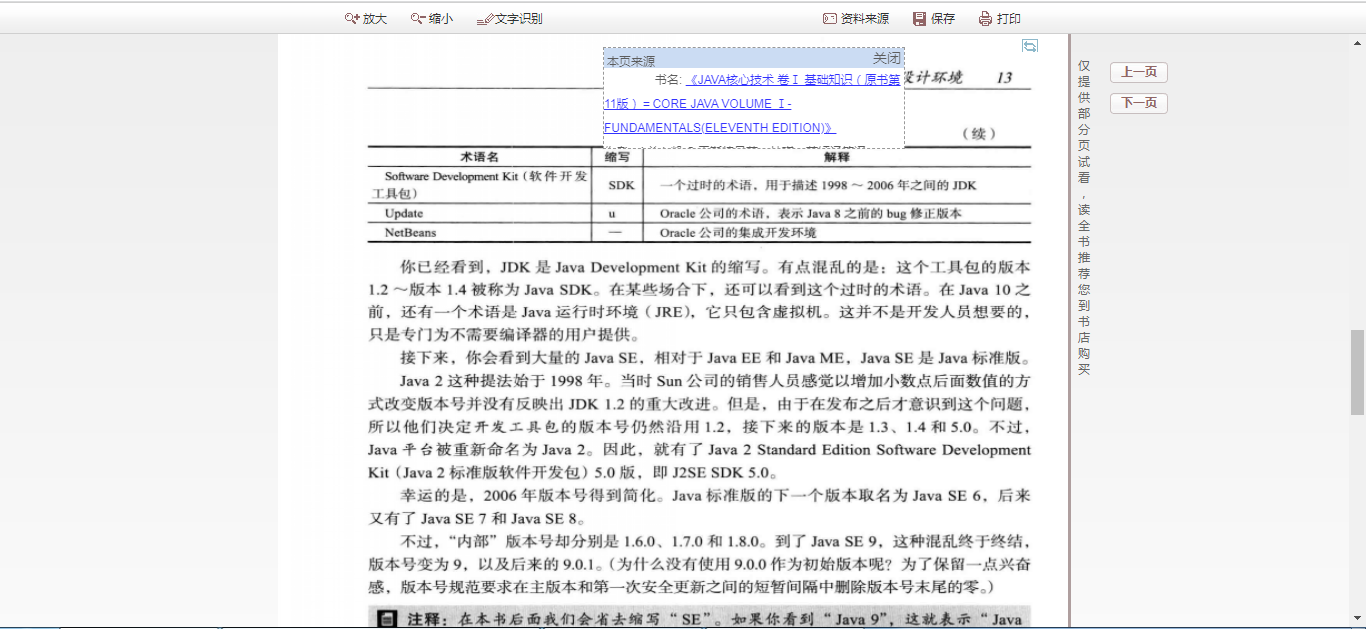Open the 资料来源 text label

(864, 19)
